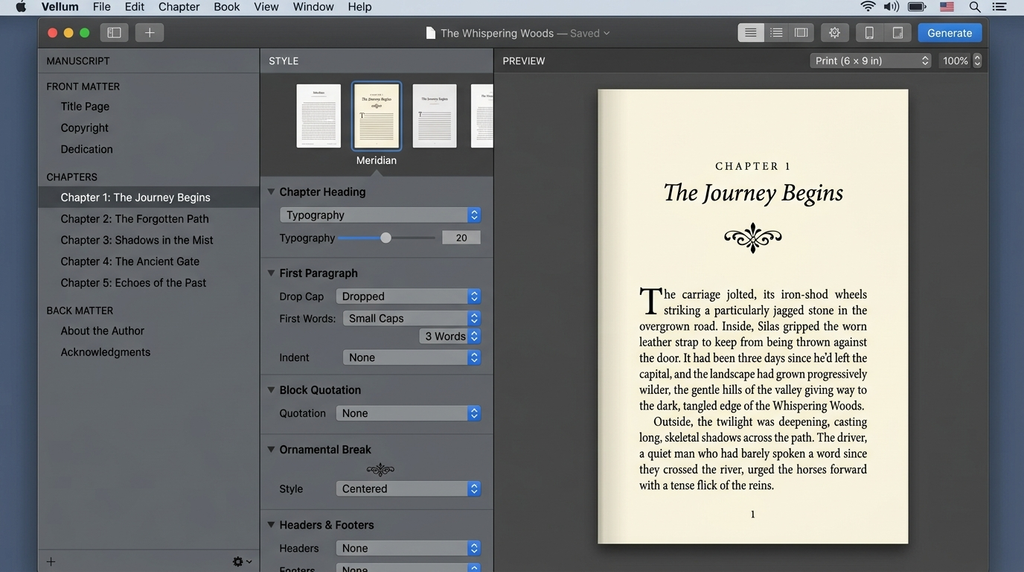Add item with bottom-left plus icon
Screen dimensions: 1024x572
[51, 562]
